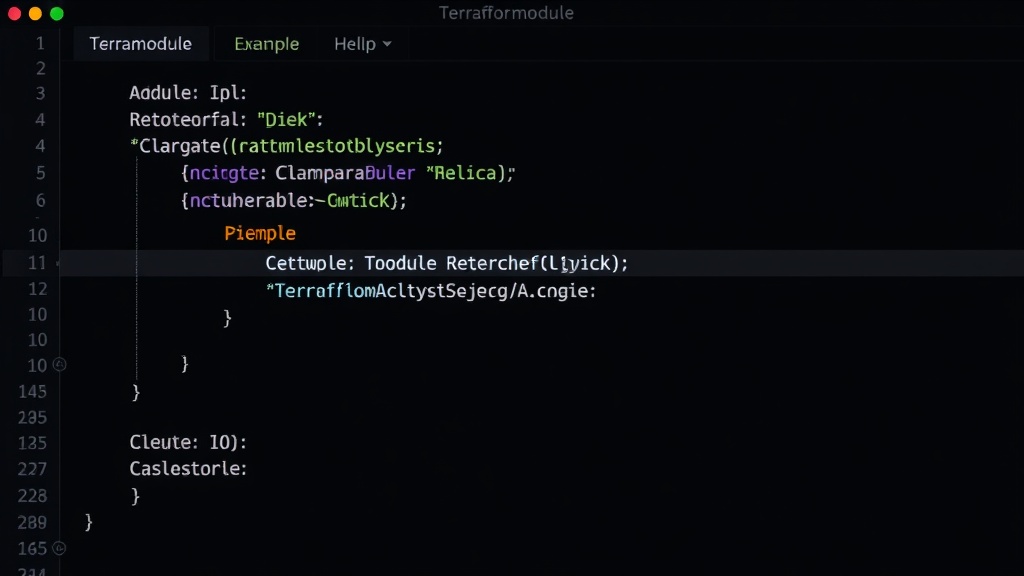Image resolution: width=1024 pixels, height=576 pixels.
Task: Switch to the Terramodule tab
Action: [140, 44]
